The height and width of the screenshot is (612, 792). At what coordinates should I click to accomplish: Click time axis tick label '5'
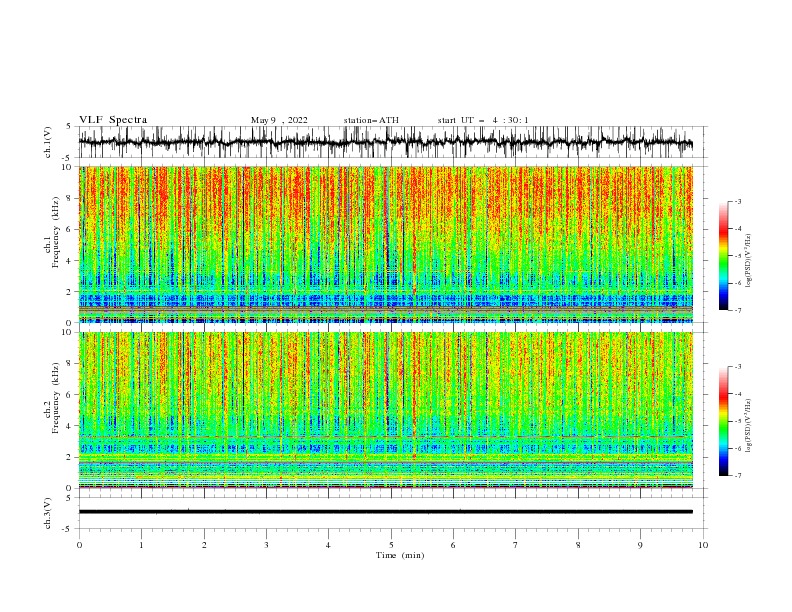[391, 545]
